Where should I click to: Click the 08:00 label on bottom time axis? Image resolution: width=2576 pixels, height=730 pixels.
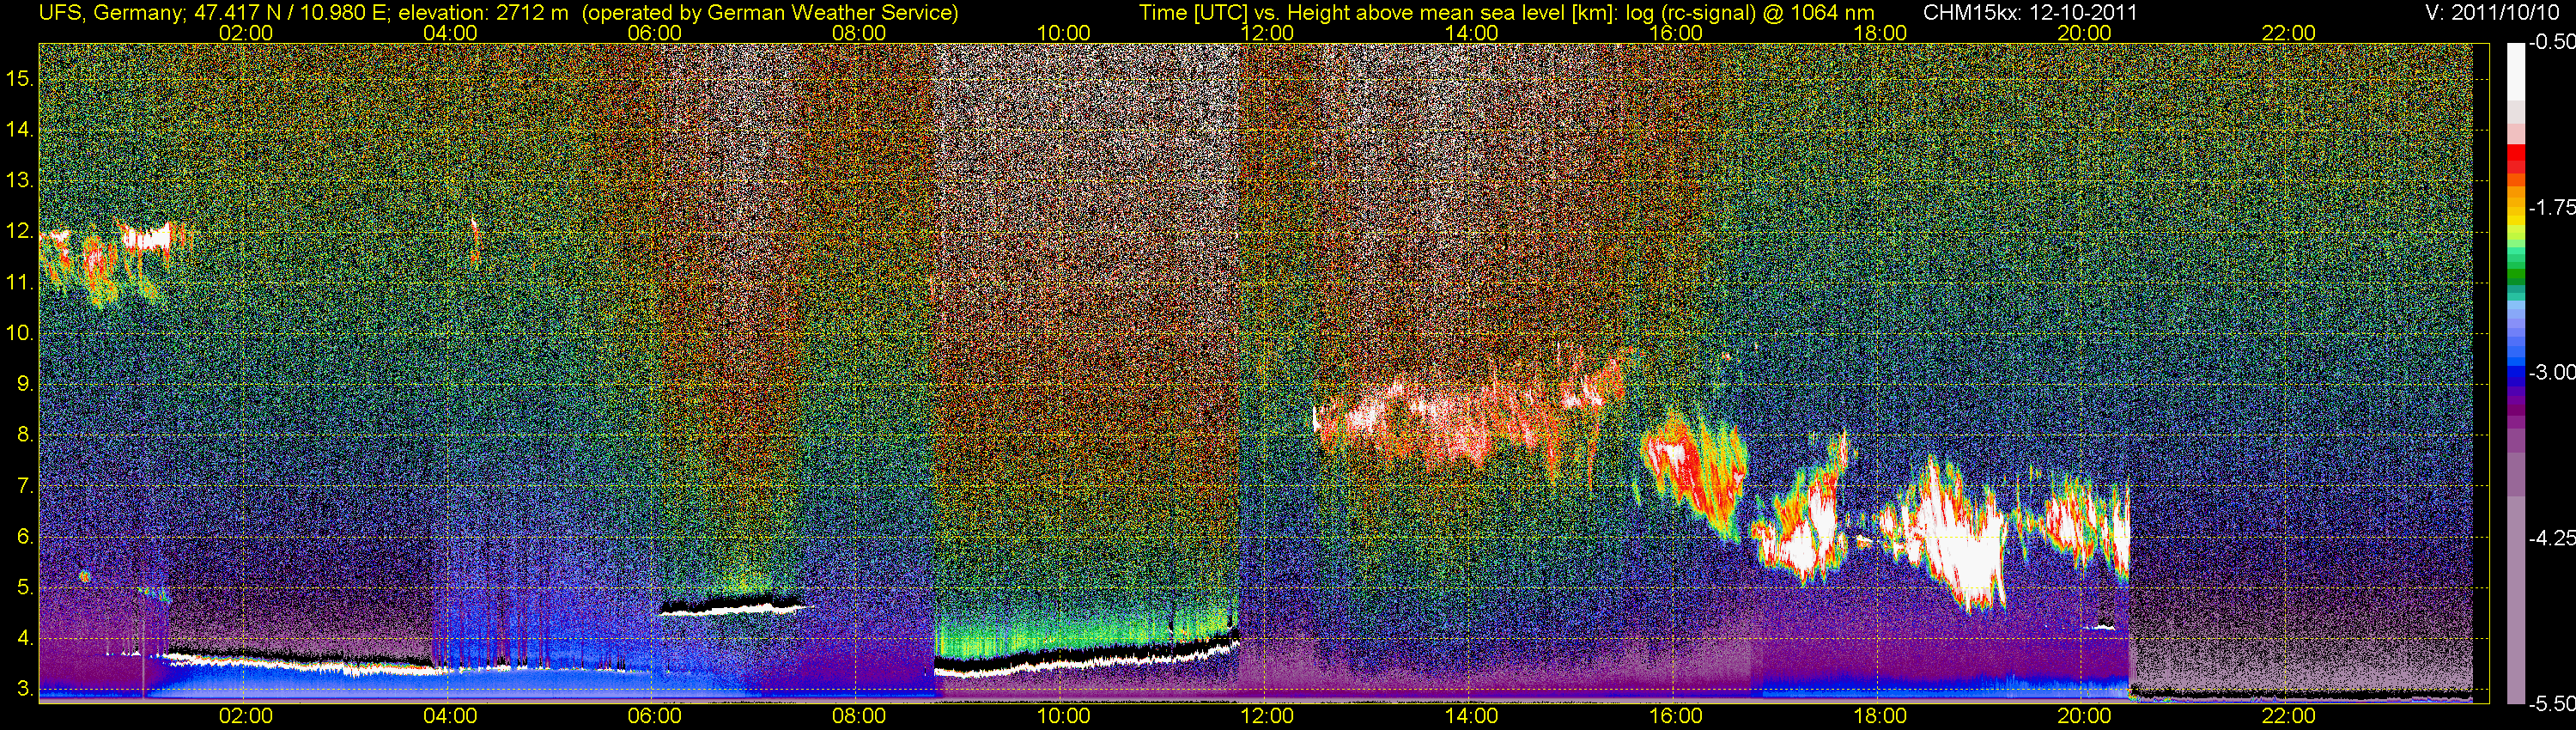pyautogui.click(x=859, y=716)
